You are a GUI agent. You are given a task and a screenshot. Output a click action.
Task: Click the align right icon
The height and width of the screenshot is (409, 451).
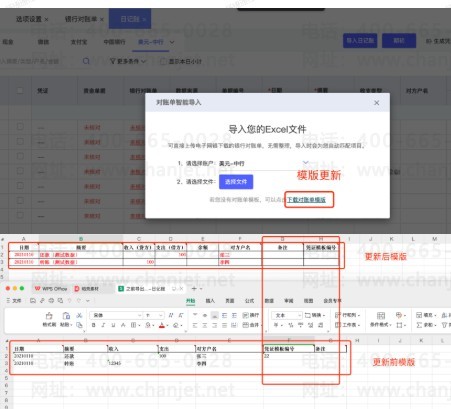coord(215,325)
